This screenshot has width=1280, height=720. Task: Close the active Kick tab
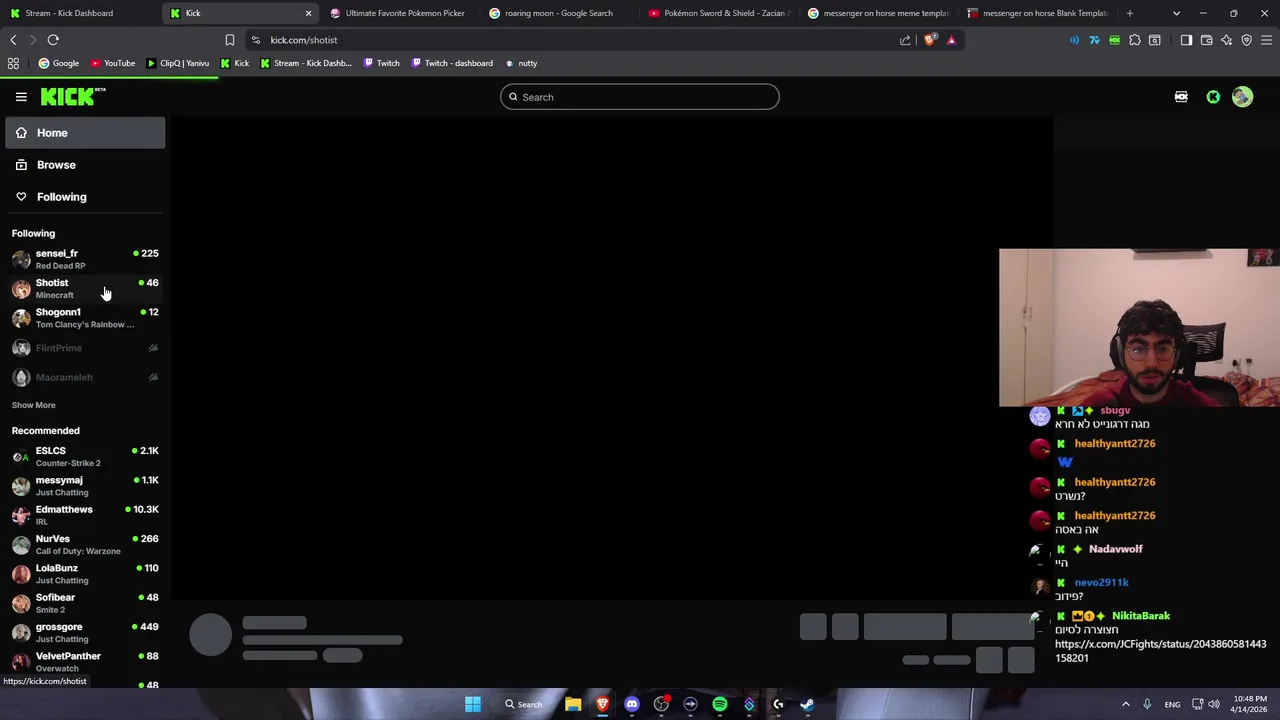pyautogui.click(x=308, y=13)
